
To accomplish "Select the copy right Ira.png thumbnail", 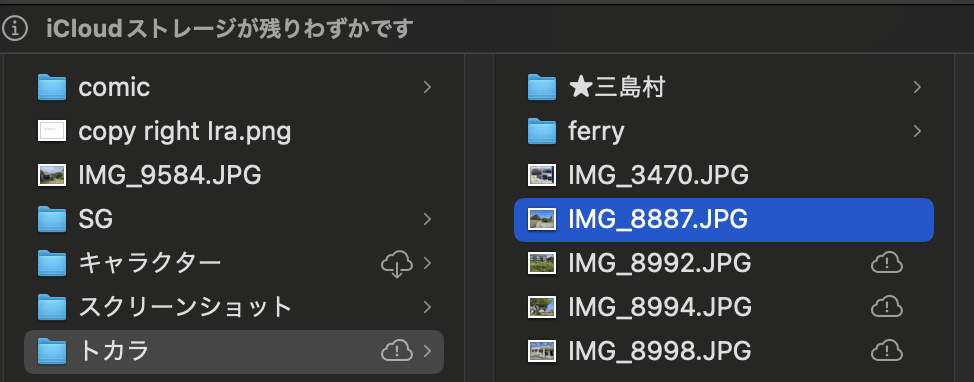I will coord(52,131).
